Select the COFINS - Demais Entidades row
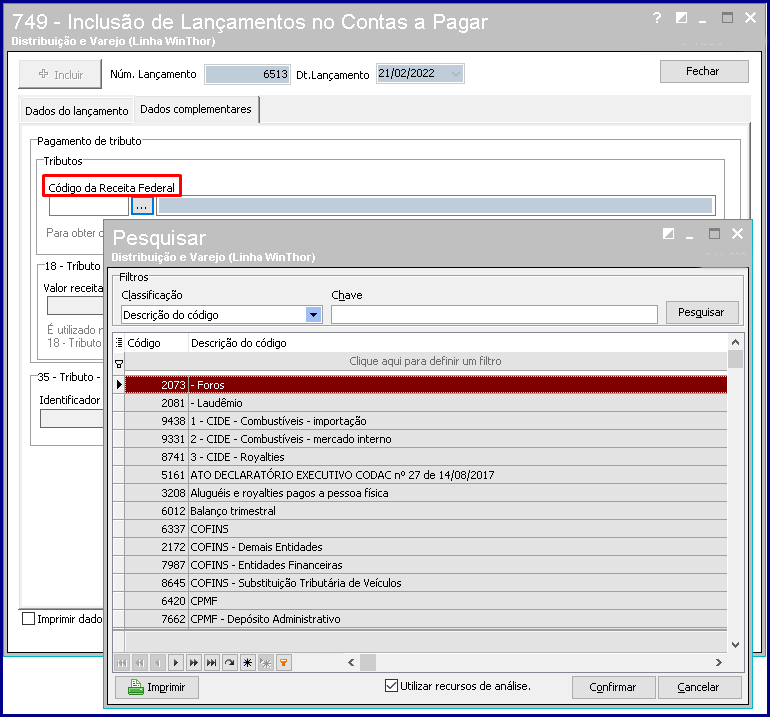Image resolution: width=770 pixels, height=717 pixels. click(426, 547)
